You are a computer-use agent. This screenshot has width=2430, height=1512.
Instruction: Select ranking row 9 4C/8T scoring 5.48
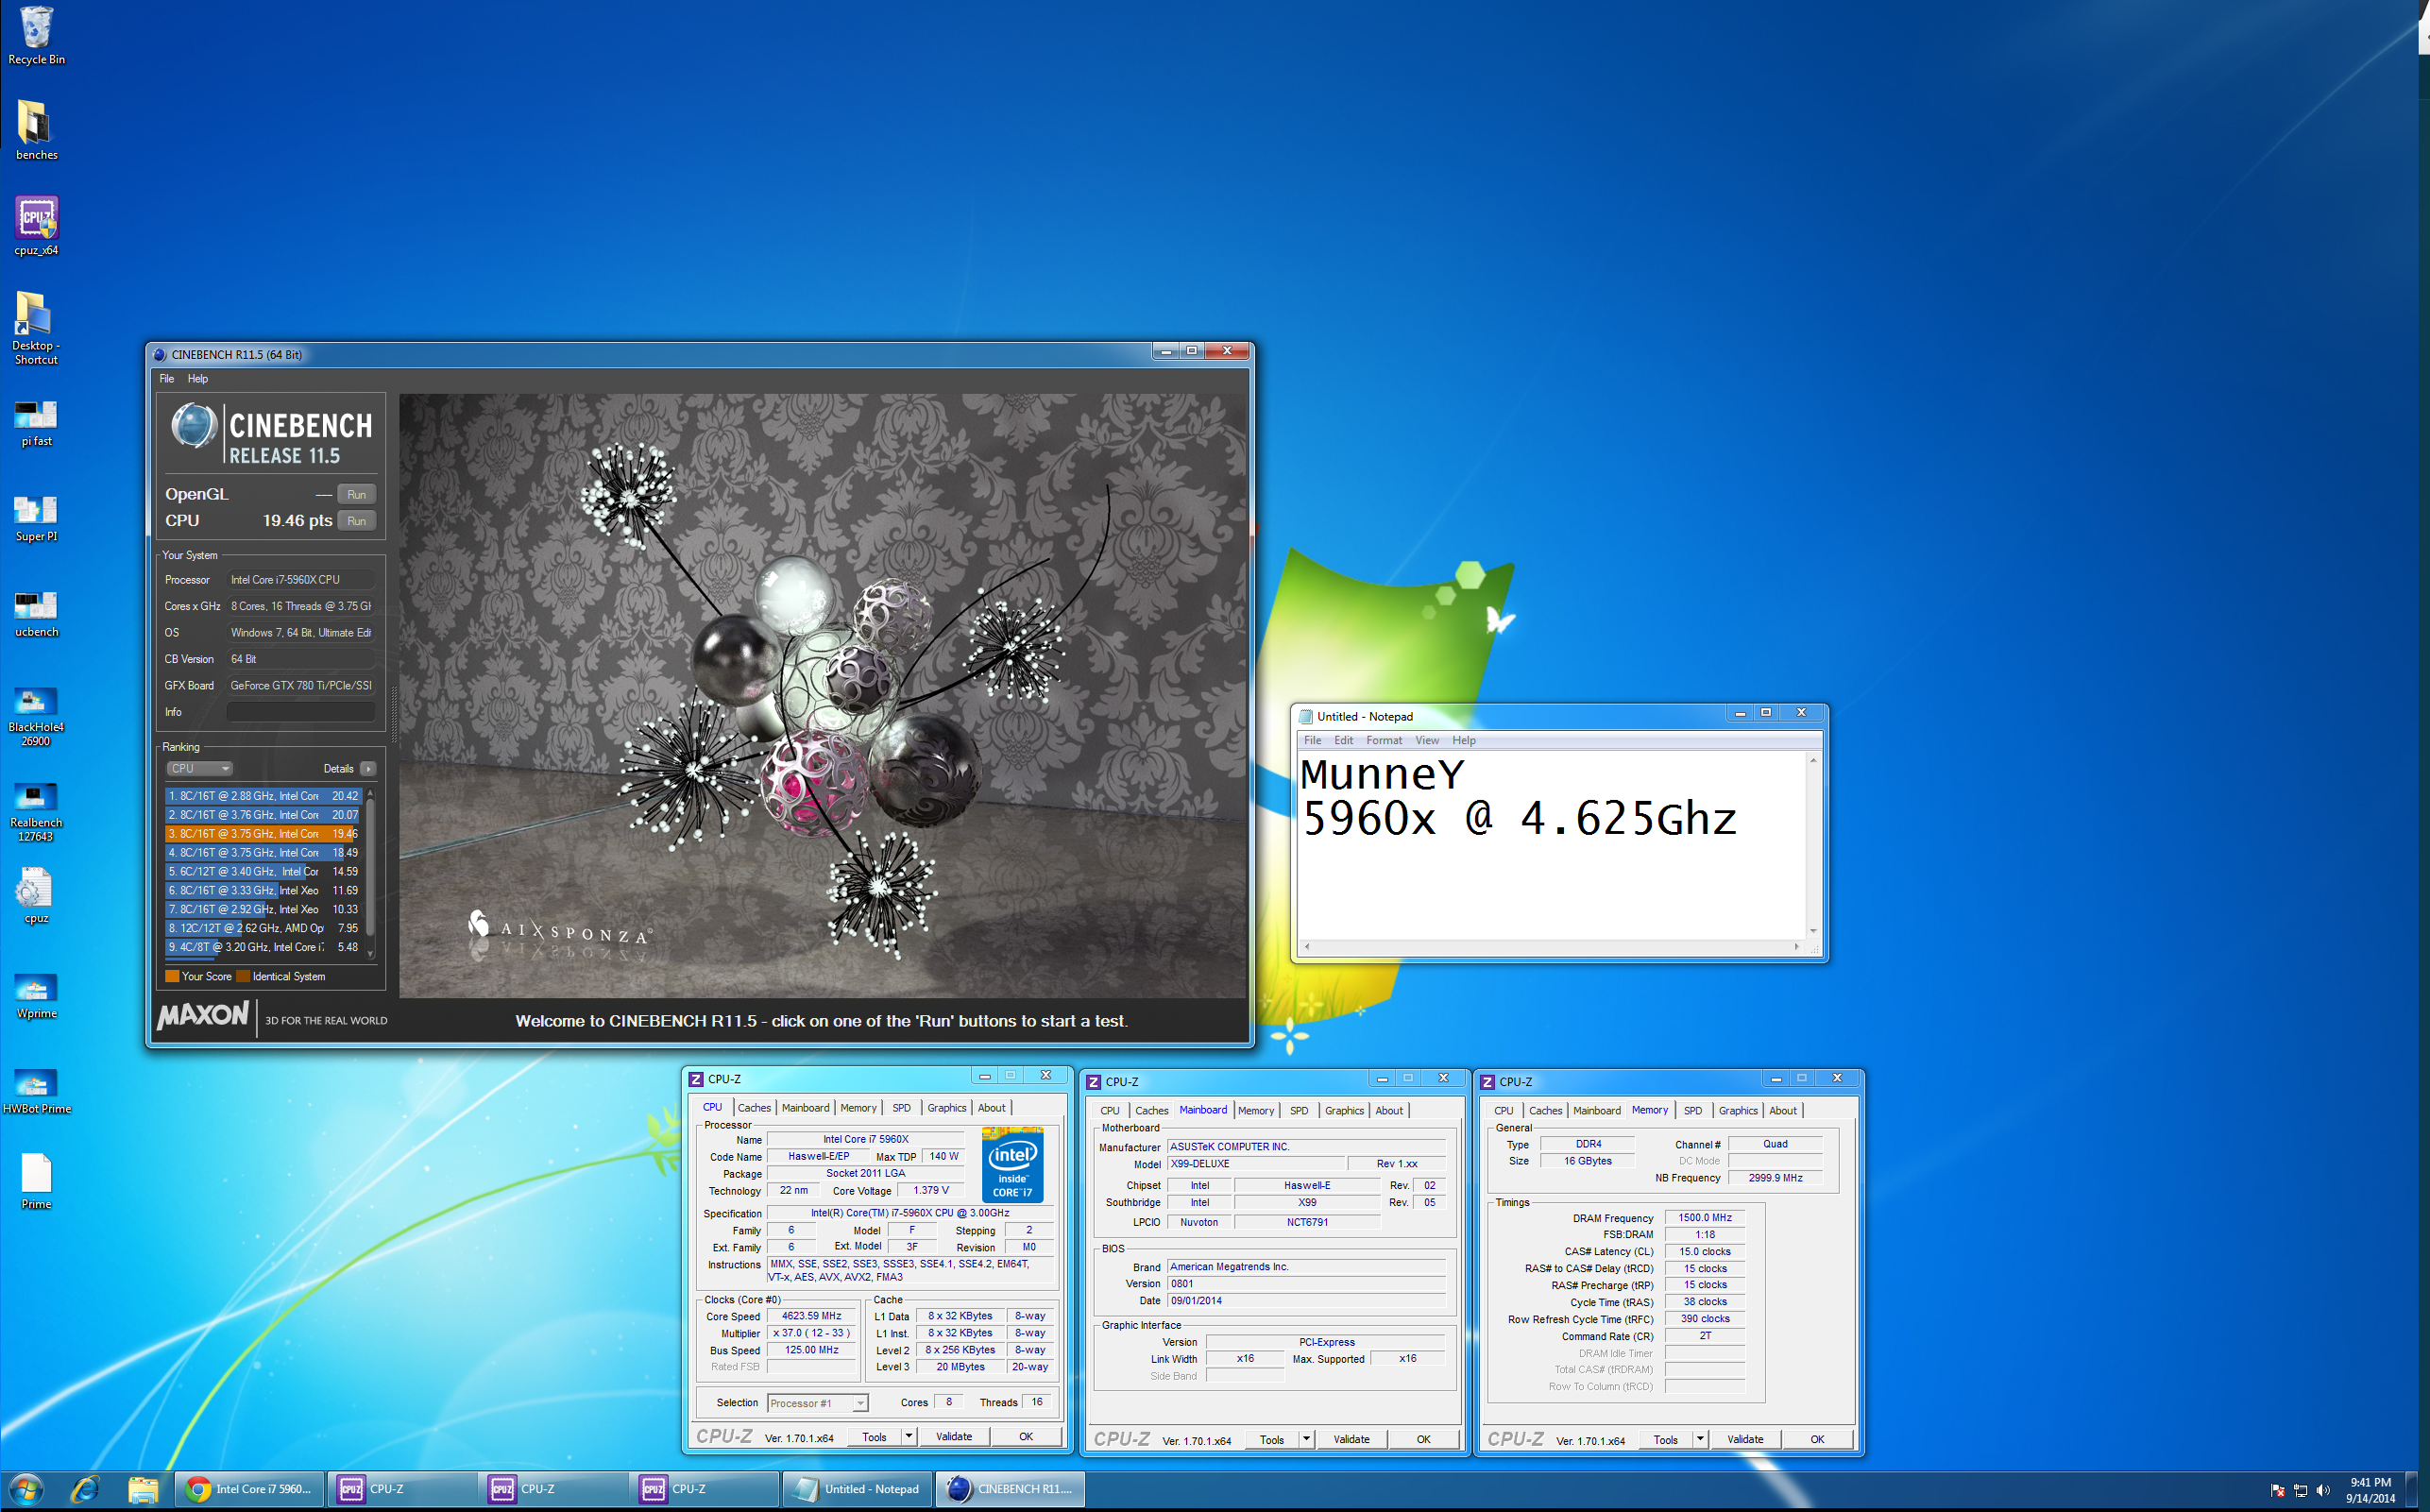click(x=263, y=947)
